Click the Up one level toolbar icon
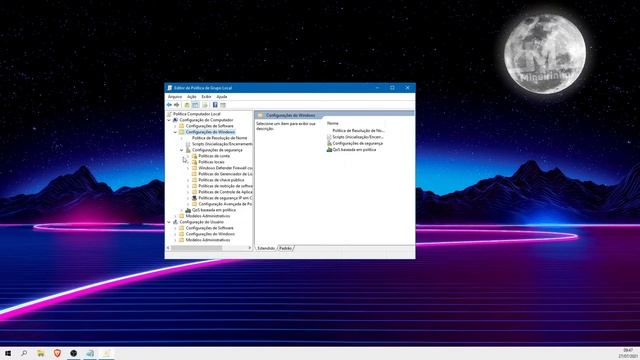The width and height of the screenshot is (640, 360). coord(187,105)
